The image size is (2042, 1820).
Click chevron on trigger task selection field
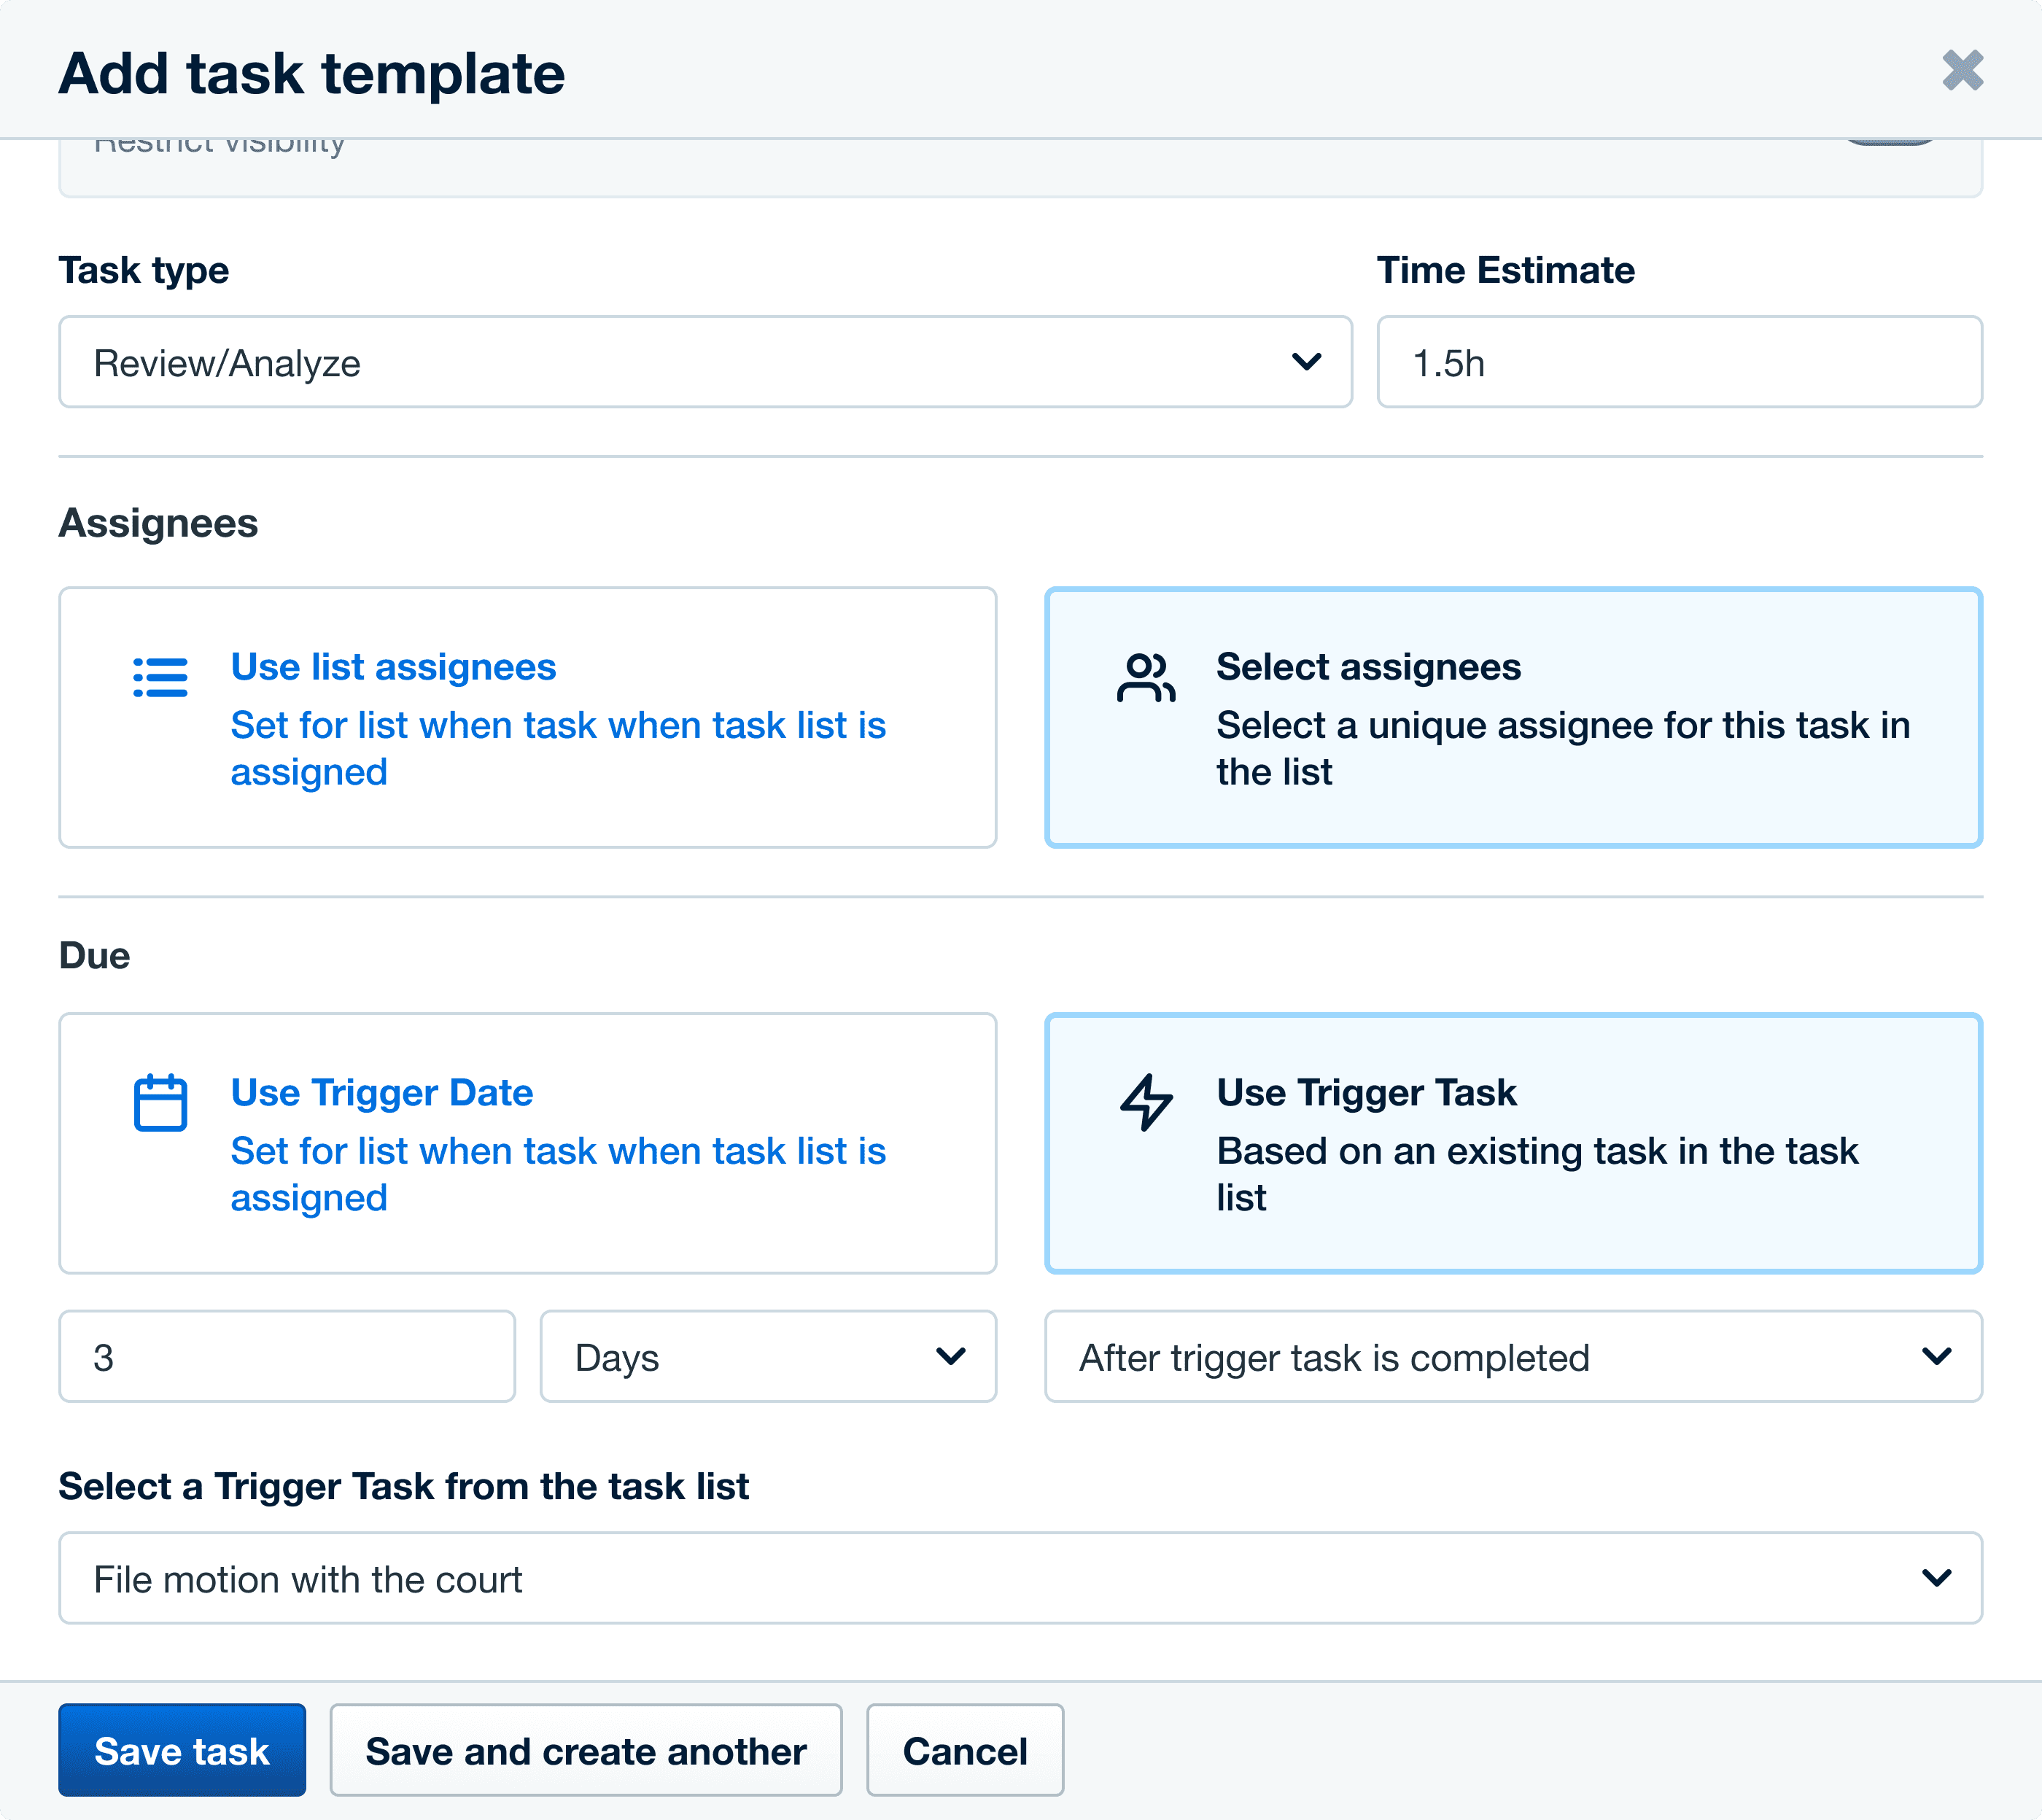click(1936, 1578)
